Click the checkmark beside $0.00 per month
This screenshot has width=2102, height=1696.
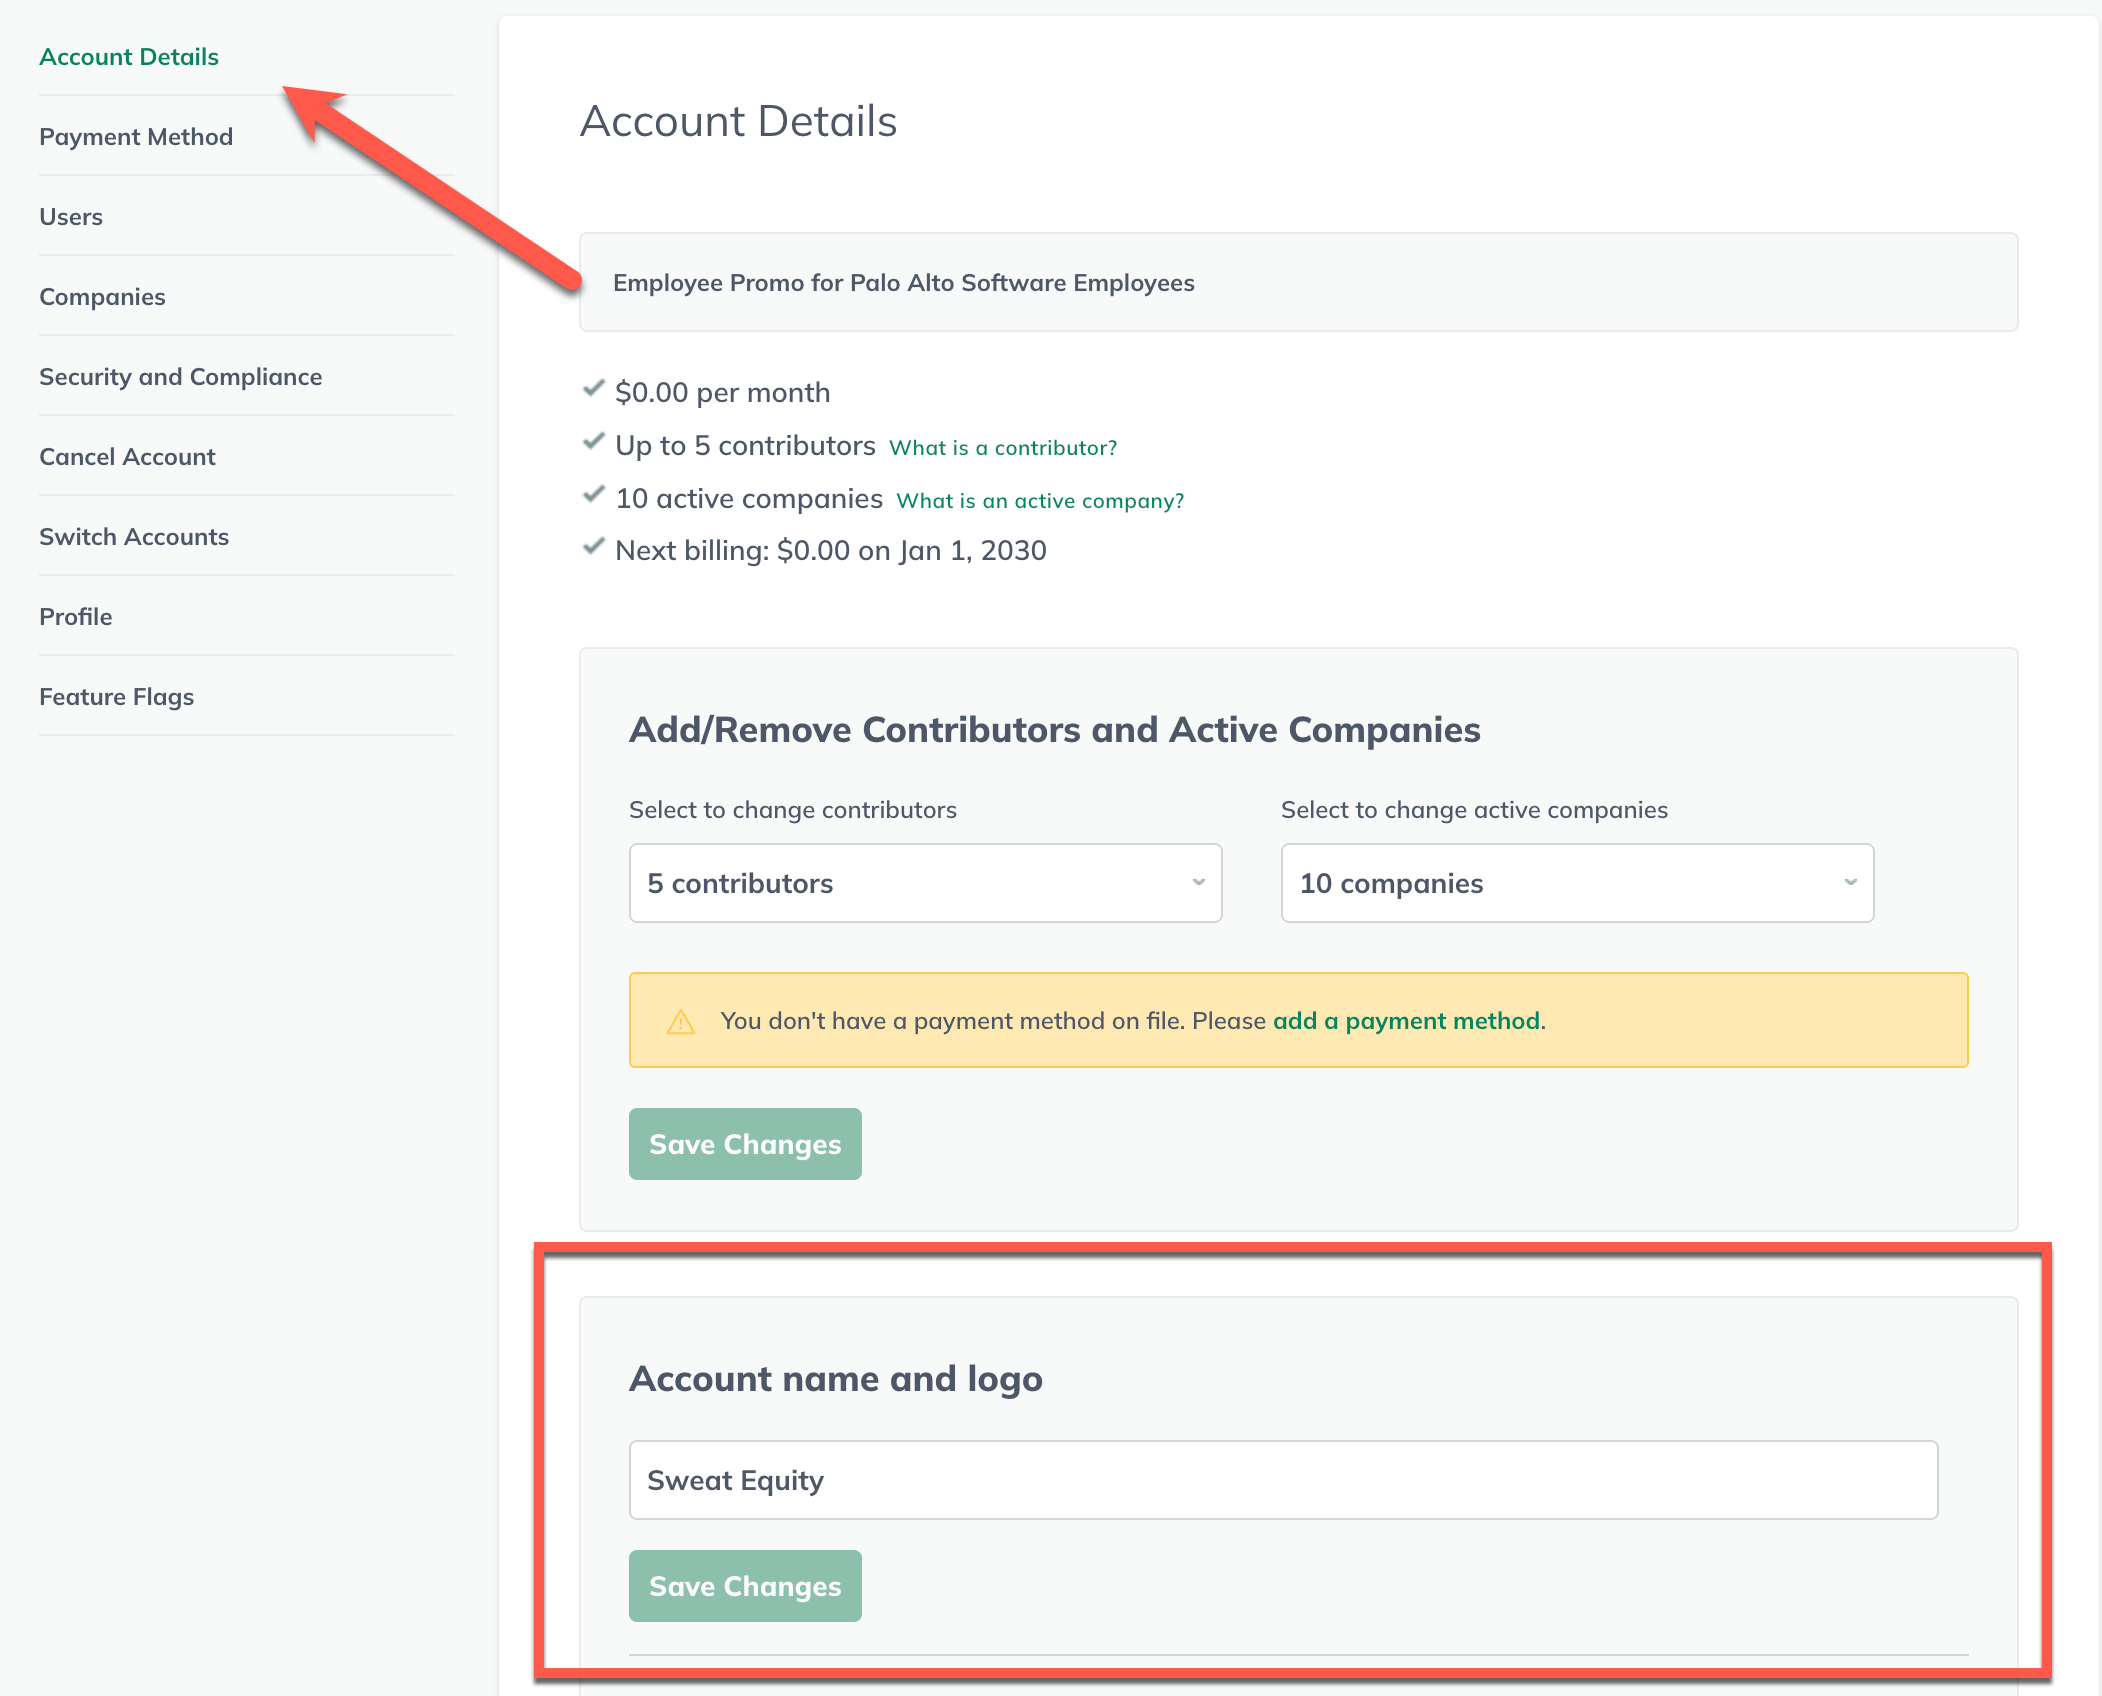(x=593, y=388)
